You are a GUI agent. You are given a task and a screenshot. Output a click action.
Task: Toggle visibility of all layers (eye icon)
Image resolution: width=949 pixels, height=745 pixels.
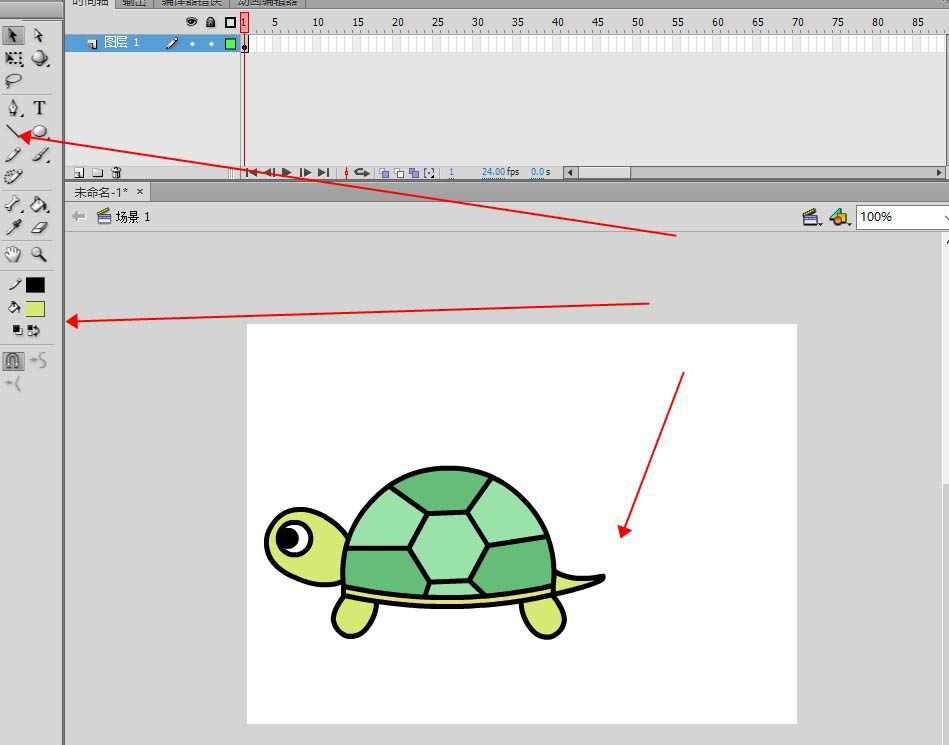tap(191, 22)
